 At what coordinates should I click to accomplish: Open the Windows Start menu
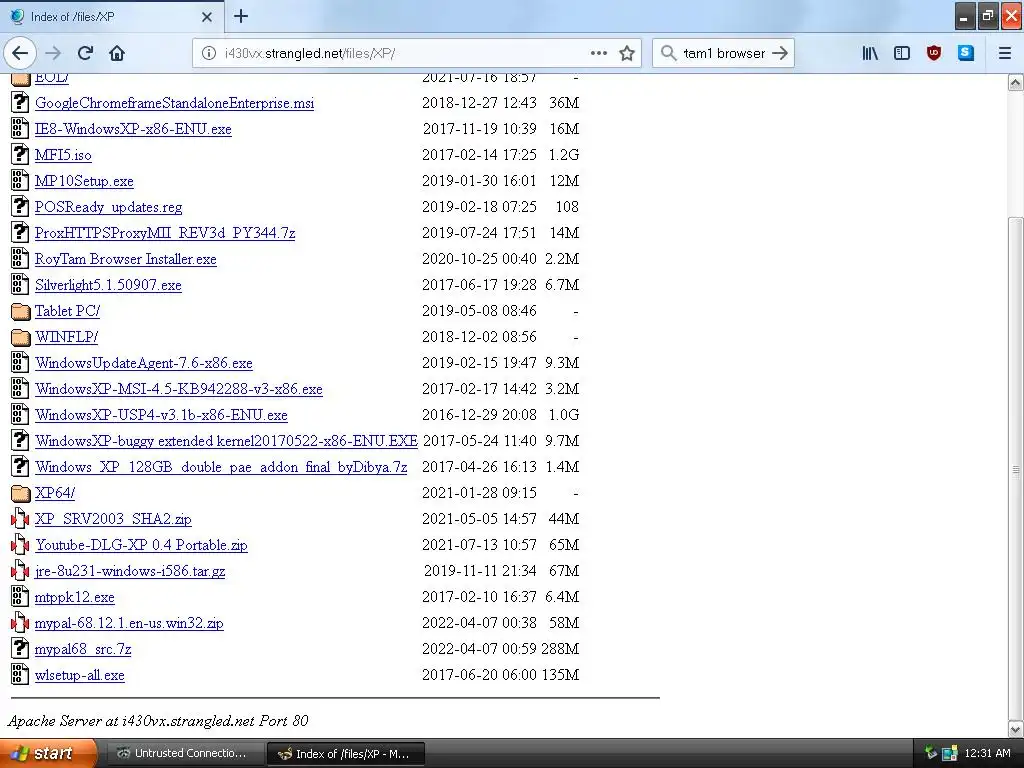click(48, 753)
